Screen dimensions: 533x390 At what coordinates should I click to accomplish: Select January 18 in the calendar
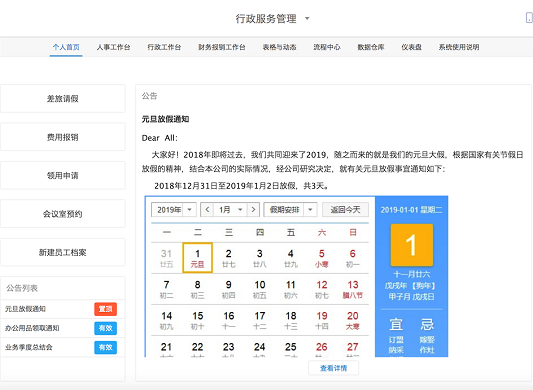click(x=291, y=321)
